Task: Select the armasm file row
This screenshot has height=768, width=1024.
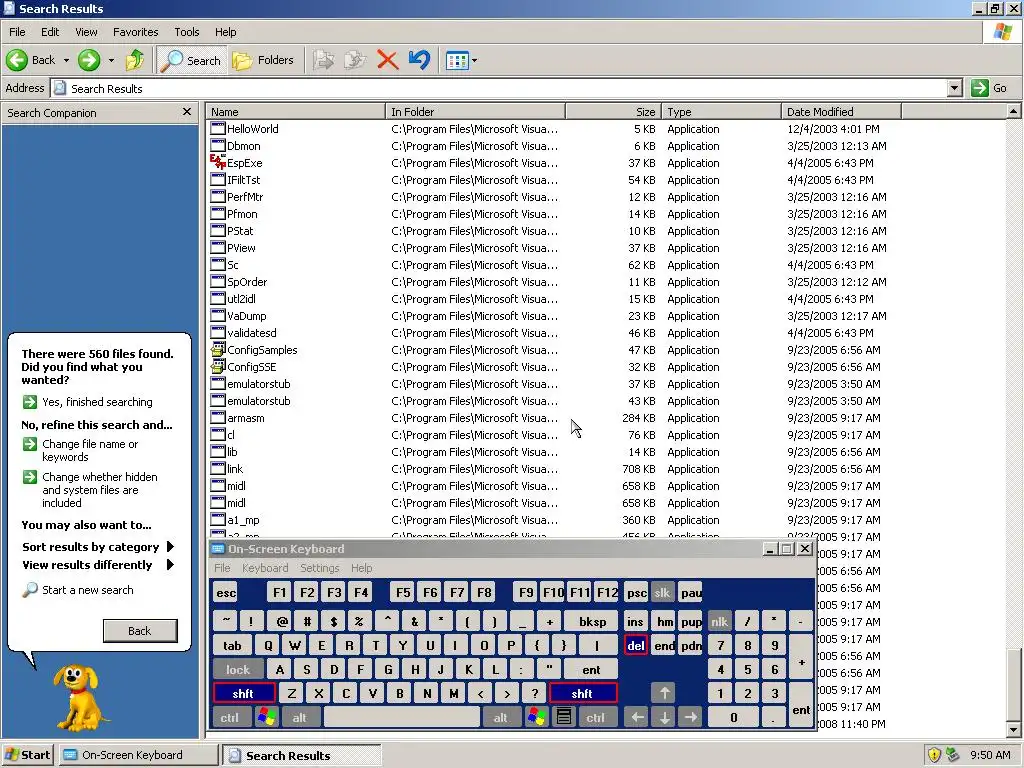Action: 246,418
